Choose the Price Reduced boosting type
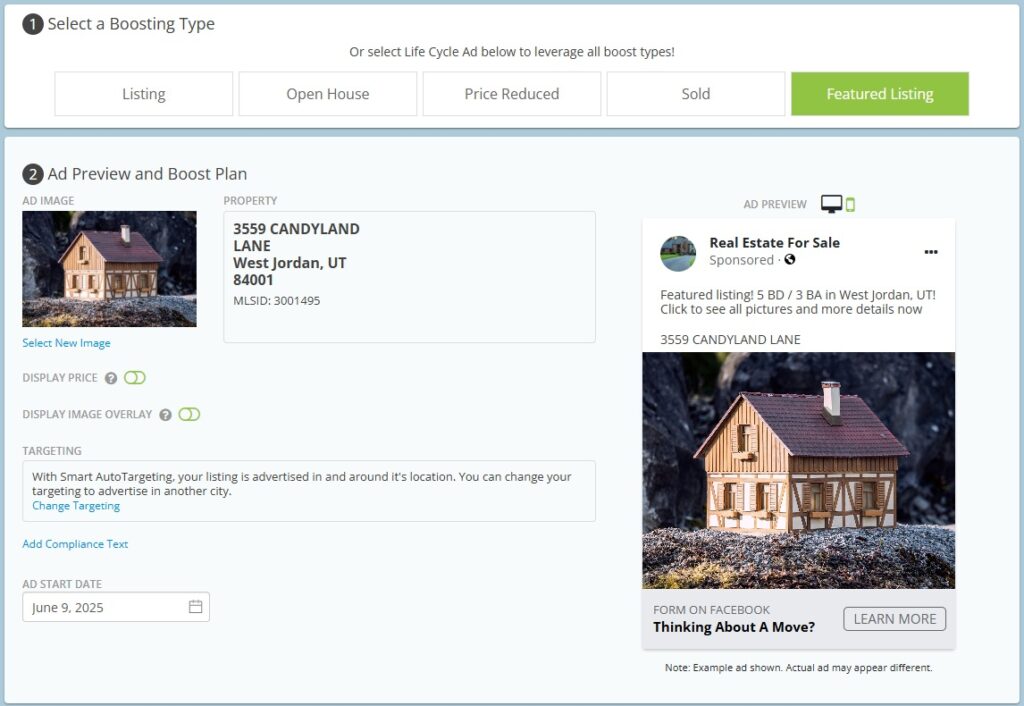The width and height of the screenshot is (1024, 706). [512, 94]
